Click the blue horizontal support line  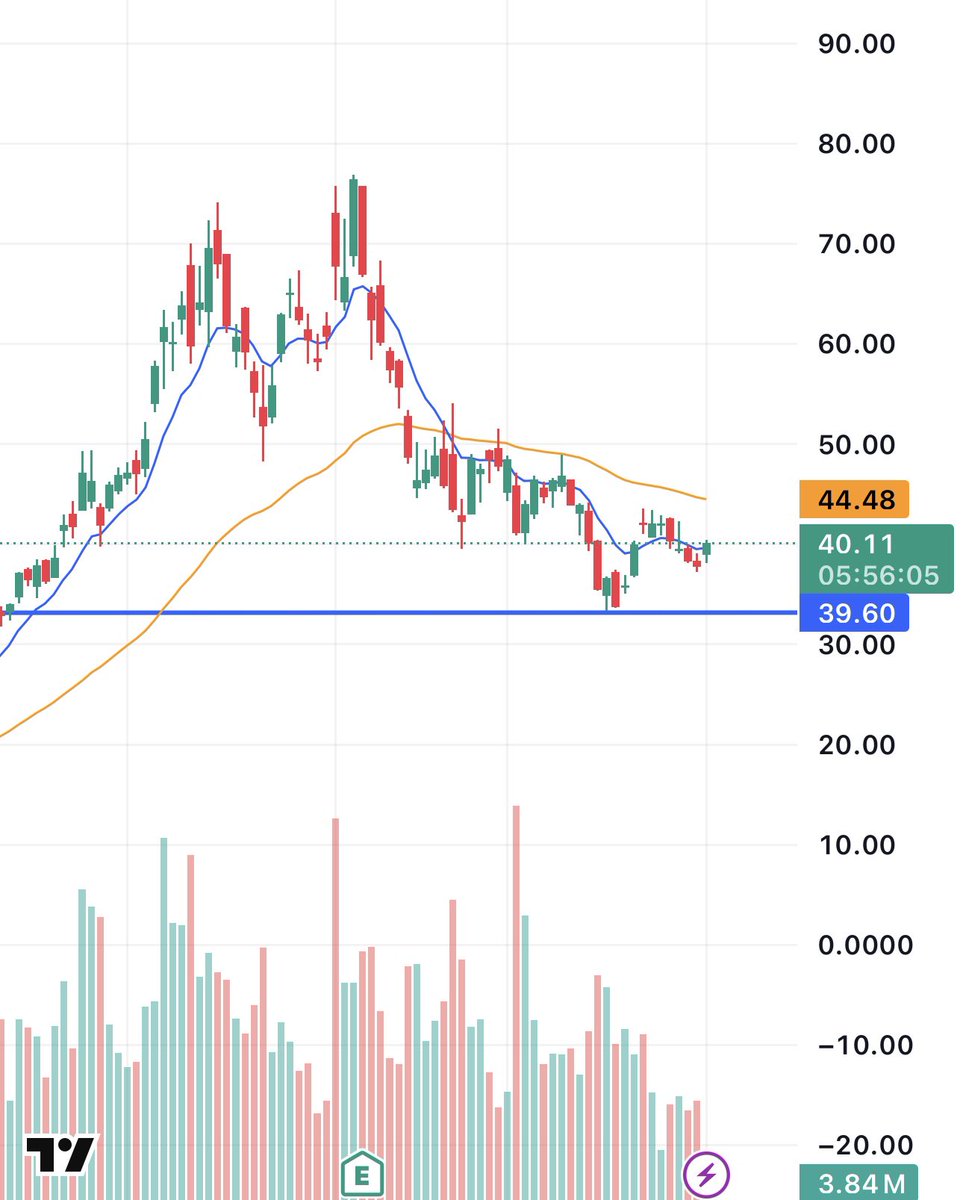click(x=400, y=612)
